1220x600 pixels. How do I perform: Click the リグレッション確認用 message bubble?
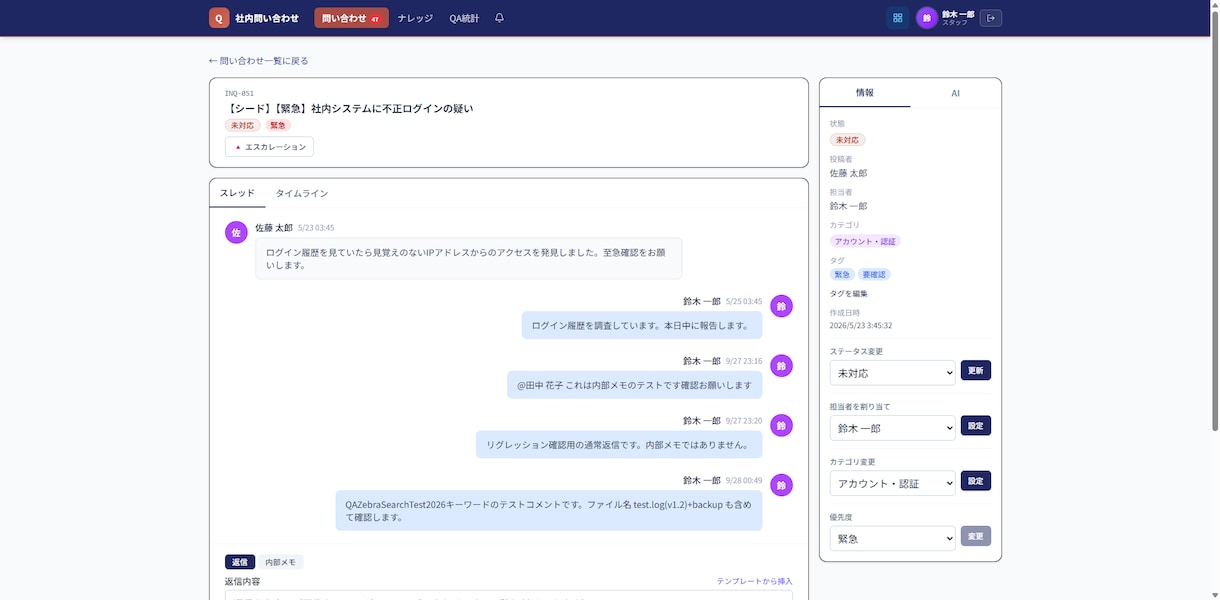tap(619, 444)
